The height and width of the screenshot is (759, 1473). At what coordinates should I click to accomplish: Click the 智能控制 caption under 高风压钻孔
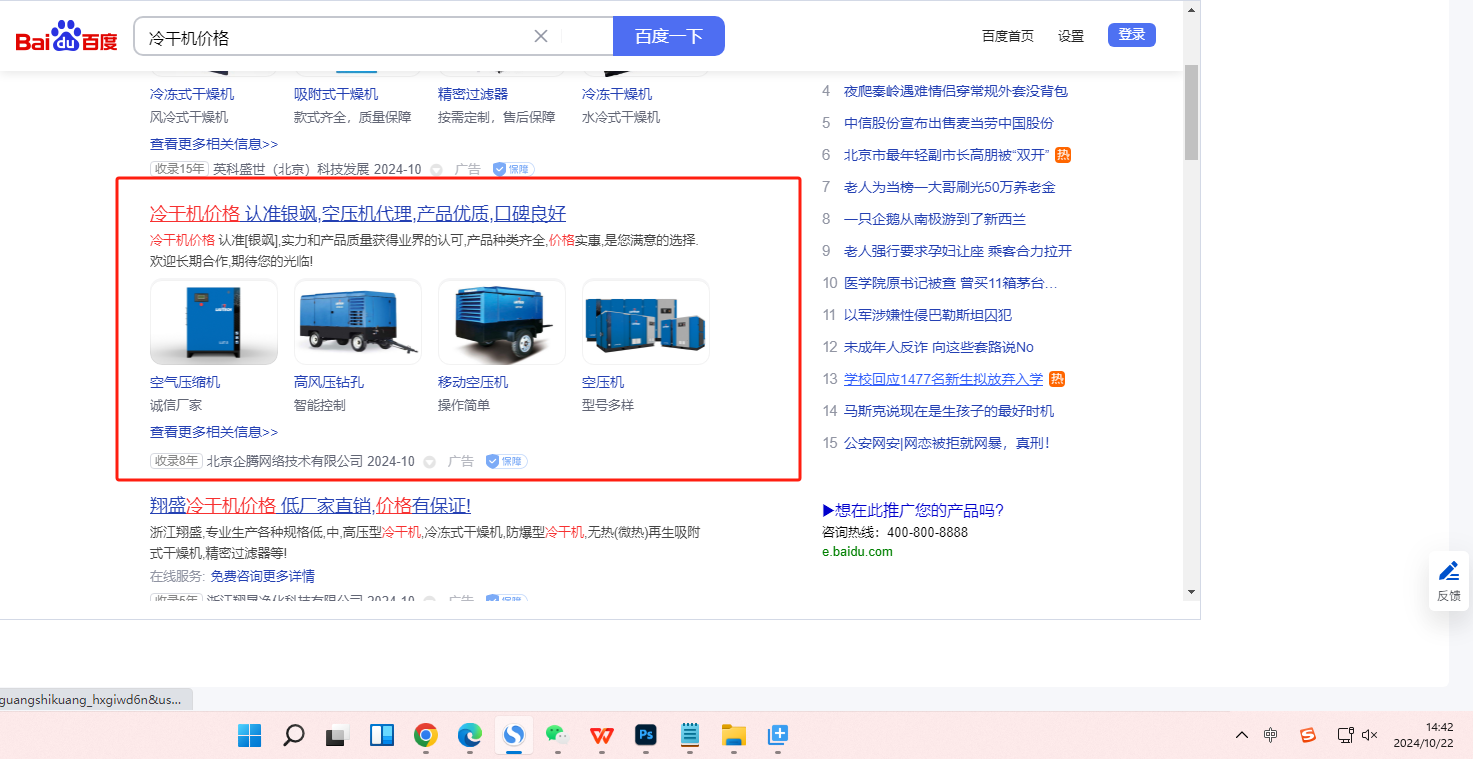pyautogui.click(x=320, y=405)
